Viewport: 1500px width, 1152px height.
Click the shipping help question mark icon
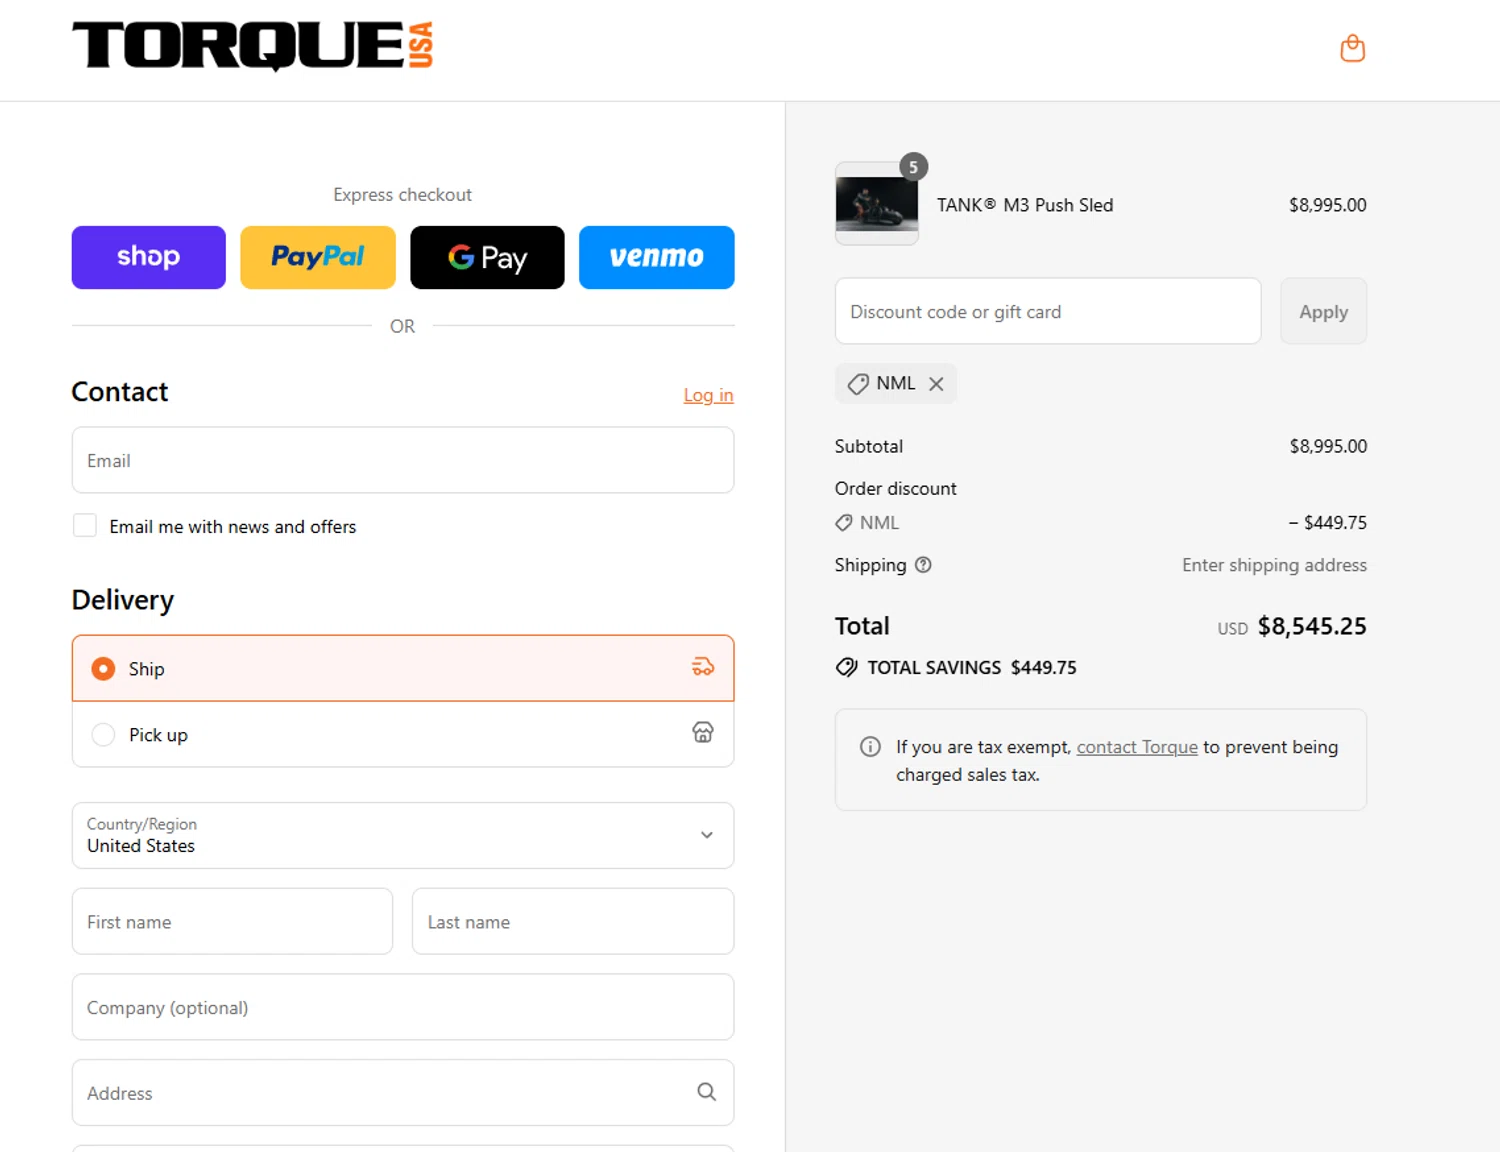click(923, 565)
